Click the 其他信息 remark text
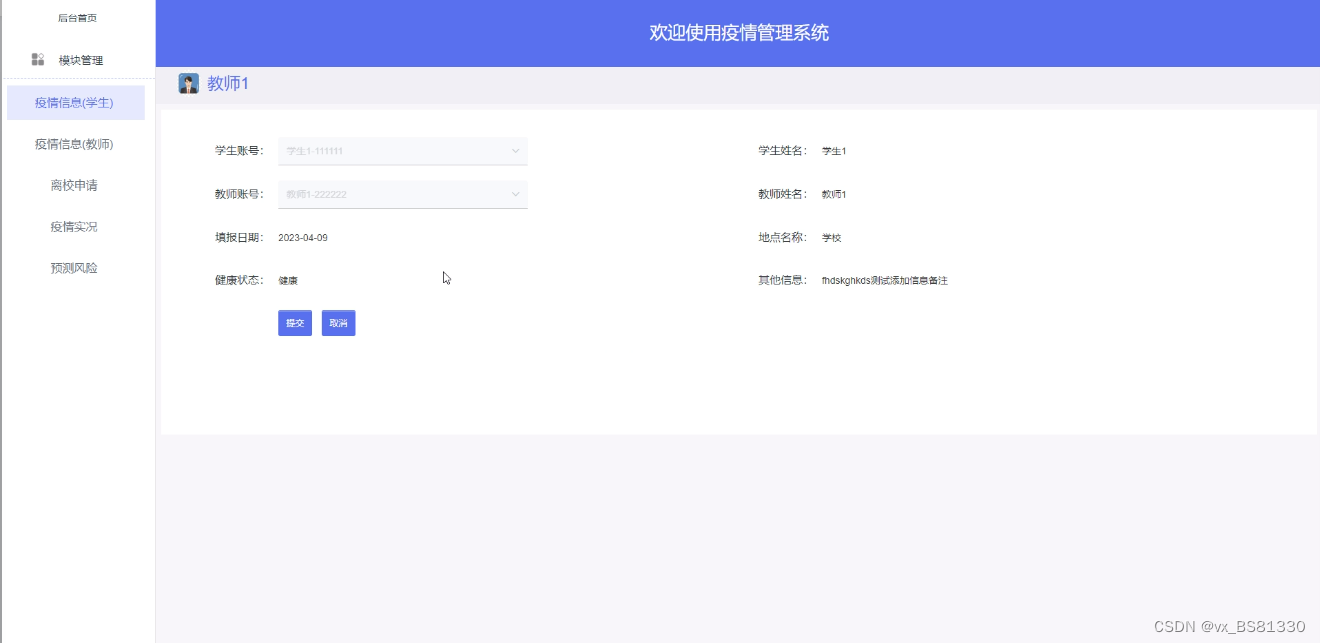Screen dimensions: 1320x643 885,281
